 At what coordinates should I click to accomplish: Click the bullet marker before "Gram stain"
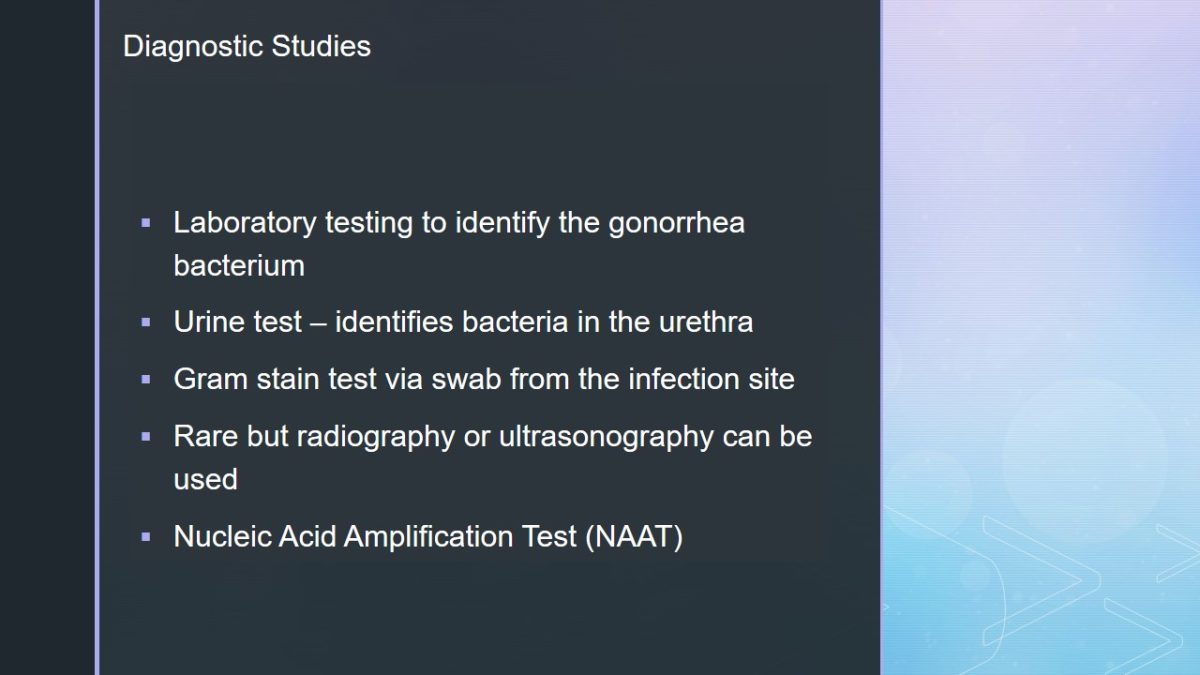point(146,379)
